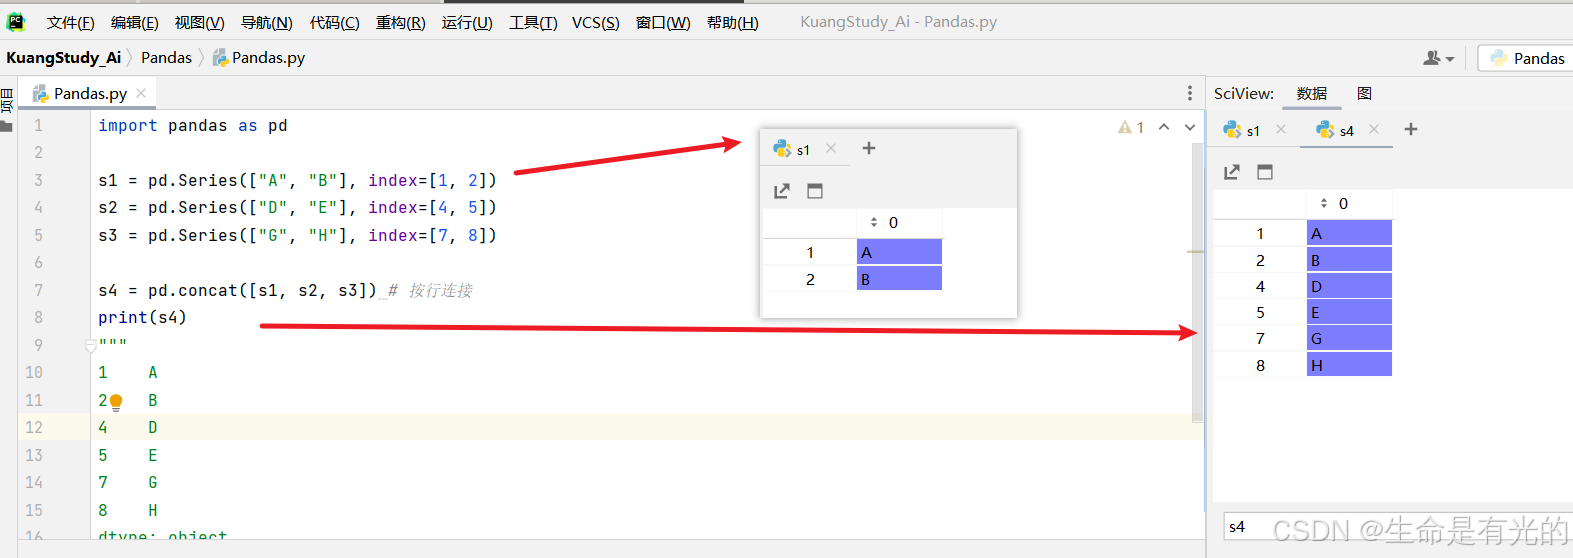Click window layout icon in floating s1 panel
The width and height of the screenshot is (1573, 558).
pyautogui.click(x=815, y=191)
